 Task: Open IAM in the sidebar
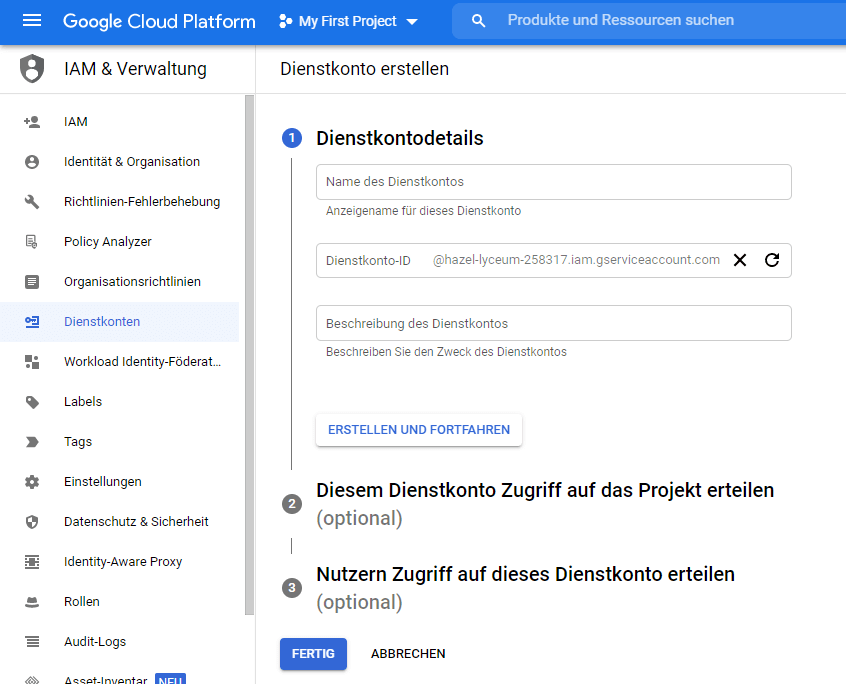click(120, 122)
